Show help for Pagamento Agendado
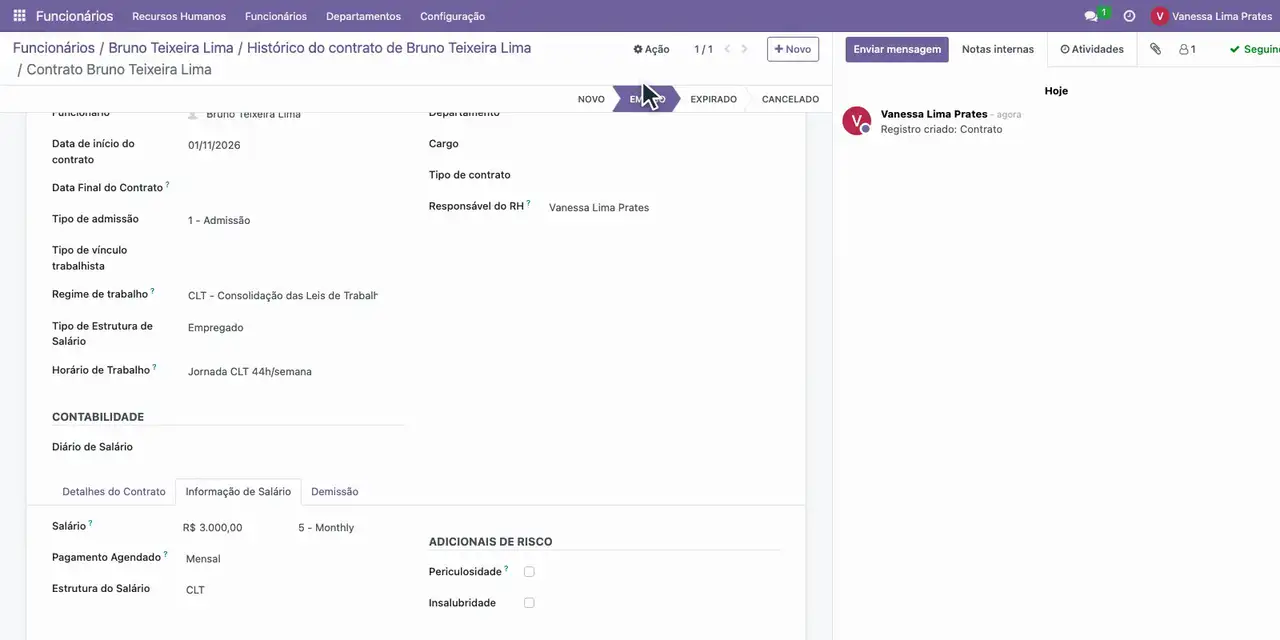This screenshot has width=1280, height=640. point(165,554)
